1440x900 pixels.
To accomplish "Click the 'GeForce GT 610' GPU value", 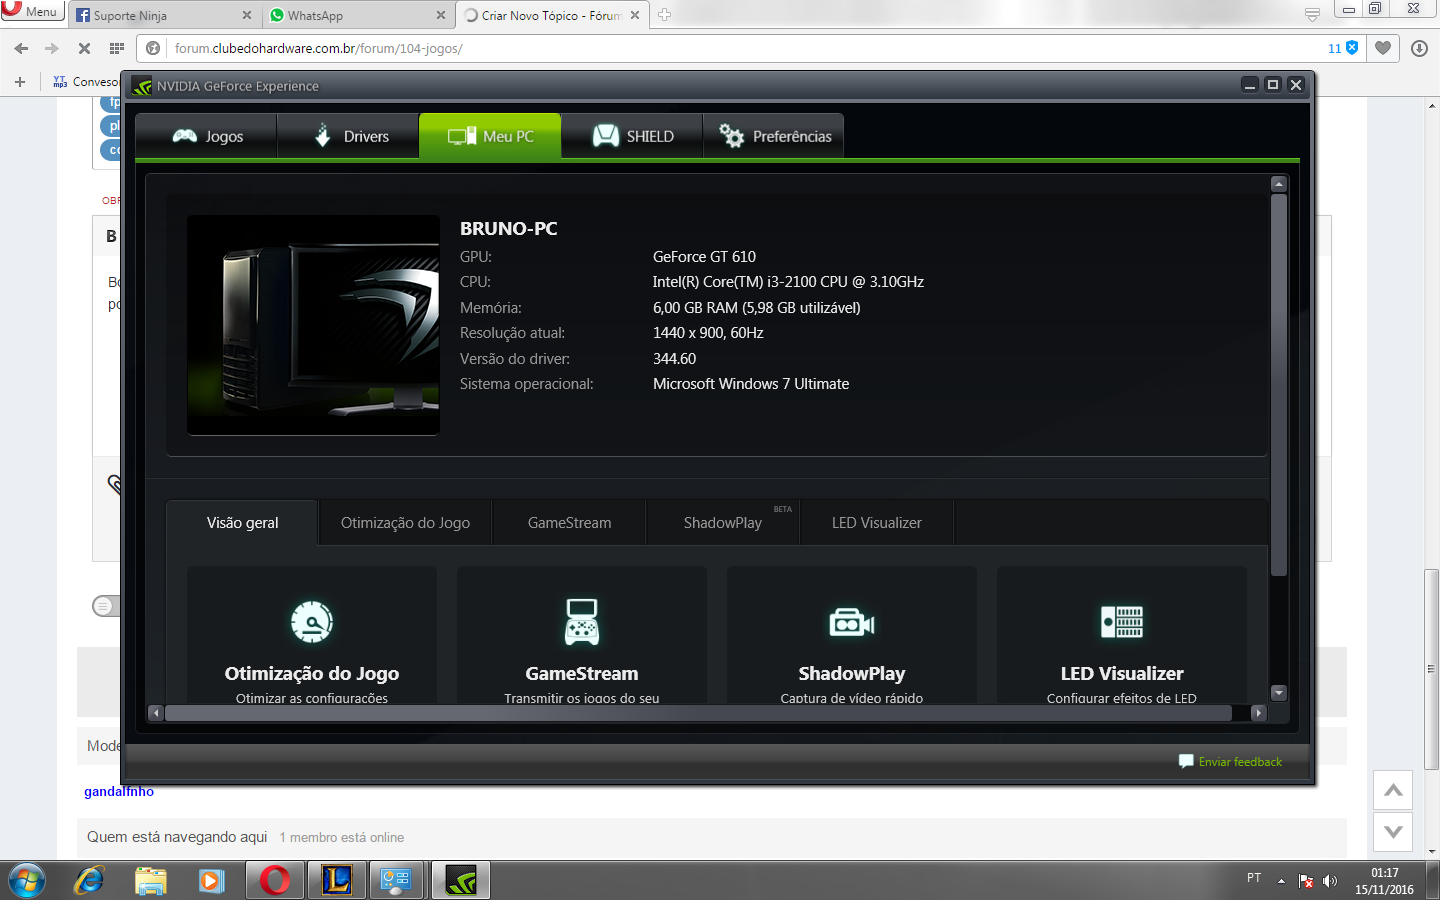I will (704, 257).
